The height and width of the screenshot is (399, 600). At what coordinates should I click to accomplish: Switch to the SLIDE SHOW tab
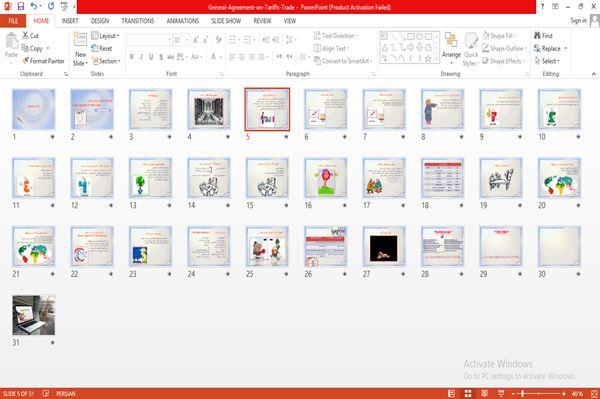pyautogui.click(x=226, y=21)
